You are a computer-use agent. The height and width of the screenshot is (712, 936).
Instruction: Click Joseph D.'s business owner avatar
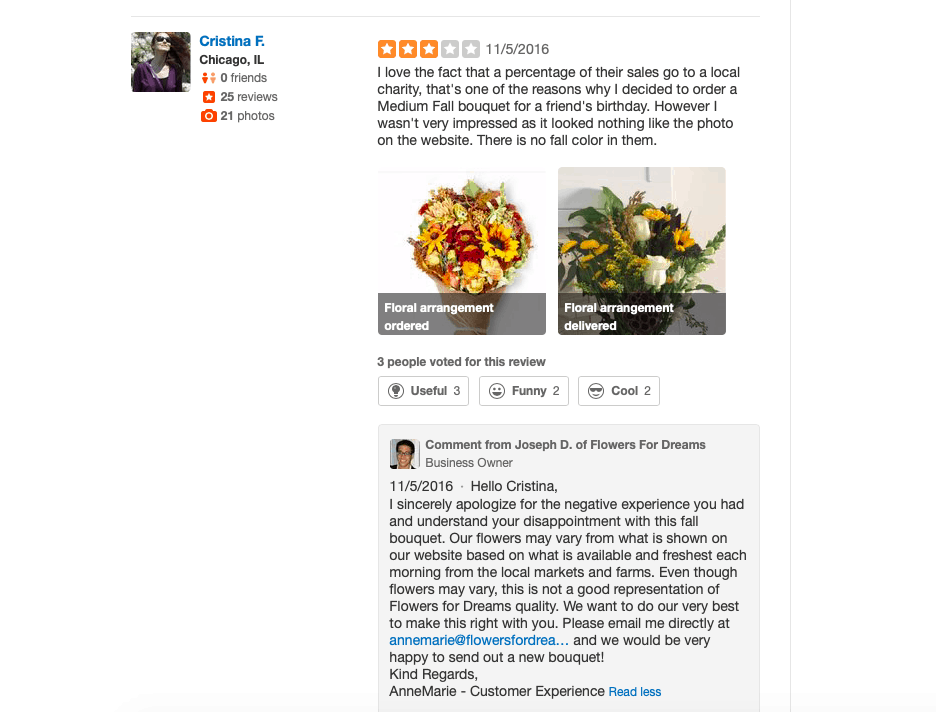404,454
